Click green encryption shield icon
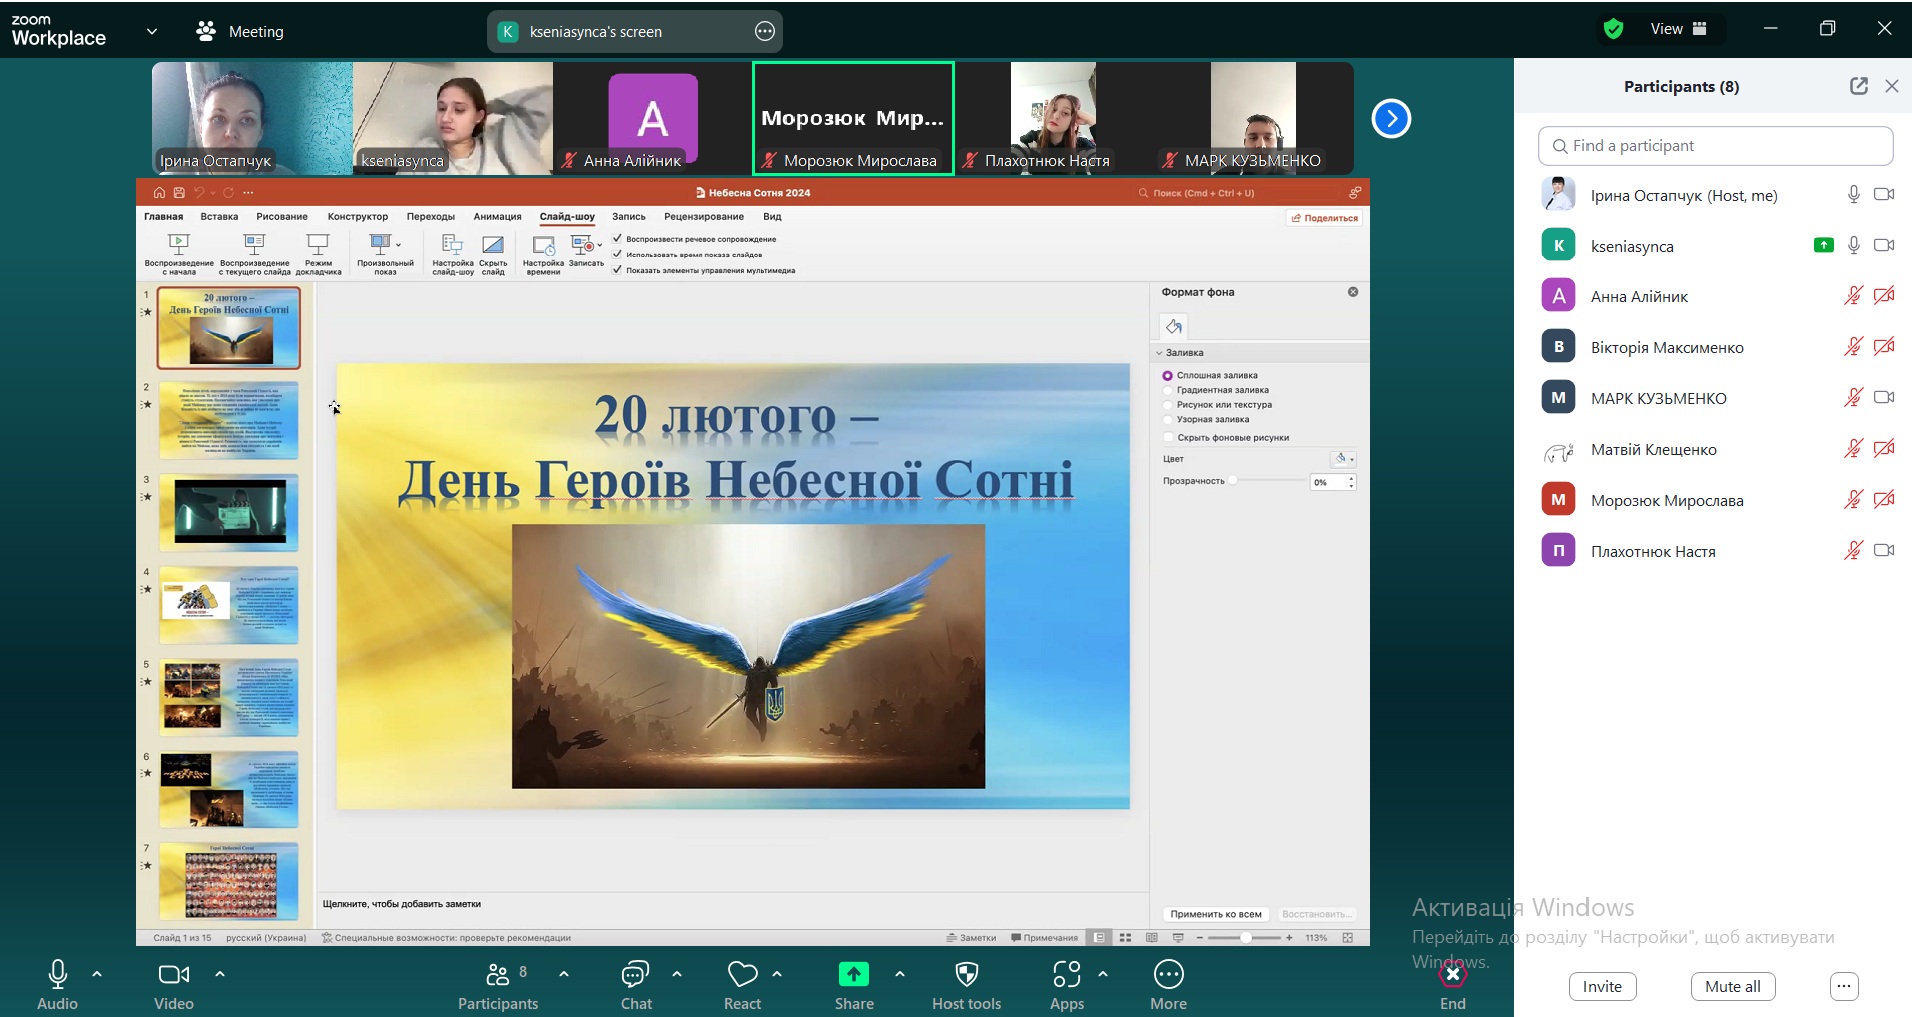The height and width of the screenshot is (1017, 1912). 1613,29
